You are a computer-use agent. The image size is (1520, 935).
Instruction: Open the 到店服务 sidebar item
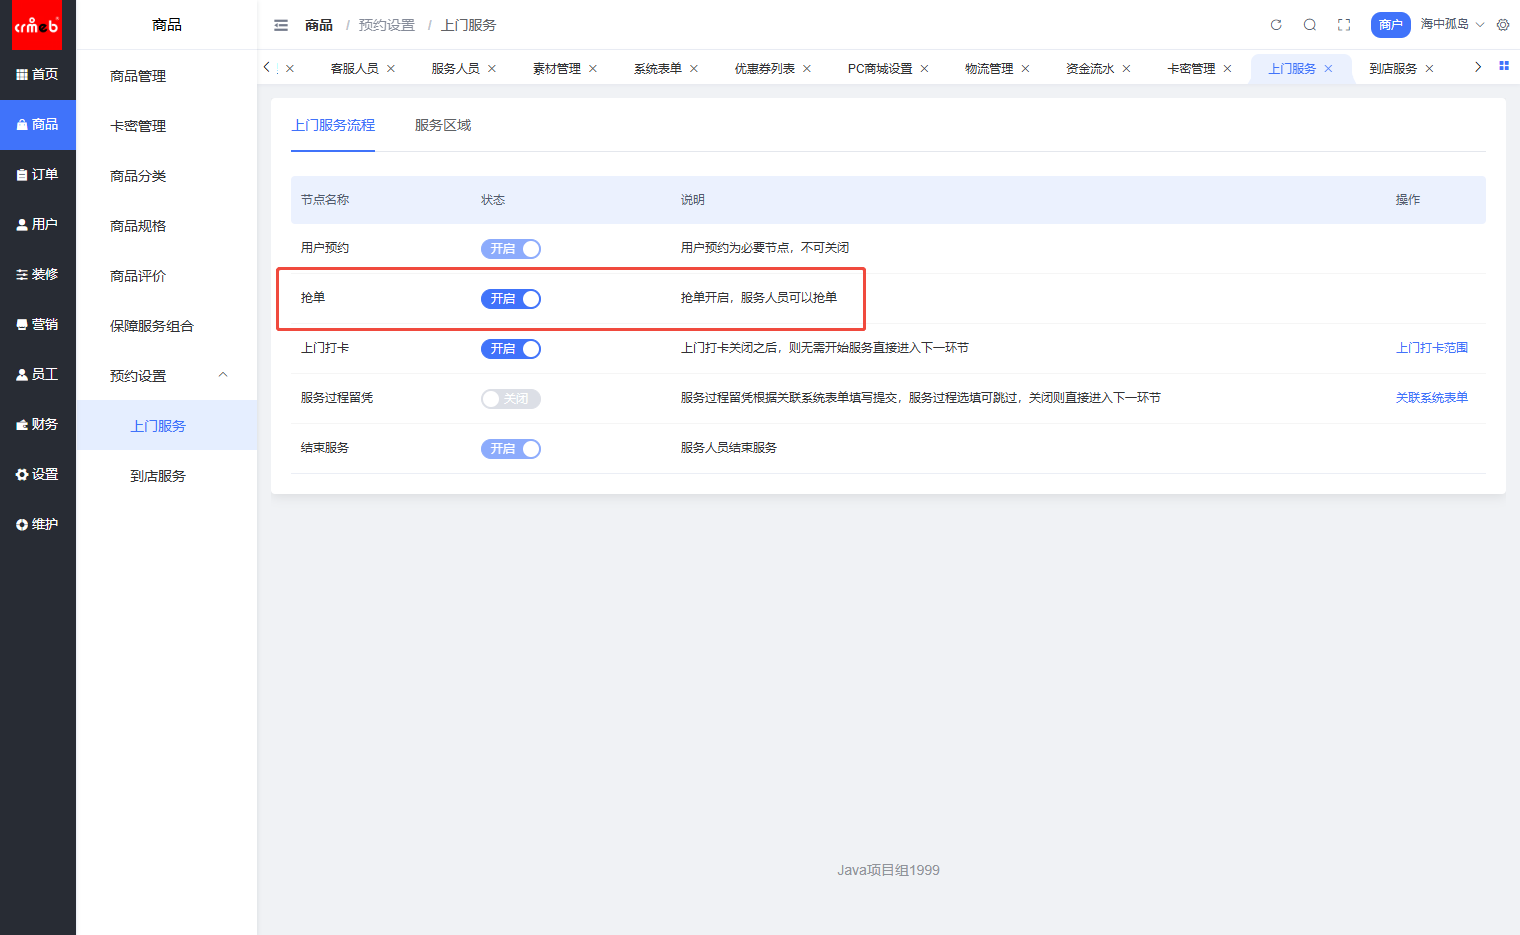tap(158, 476)
